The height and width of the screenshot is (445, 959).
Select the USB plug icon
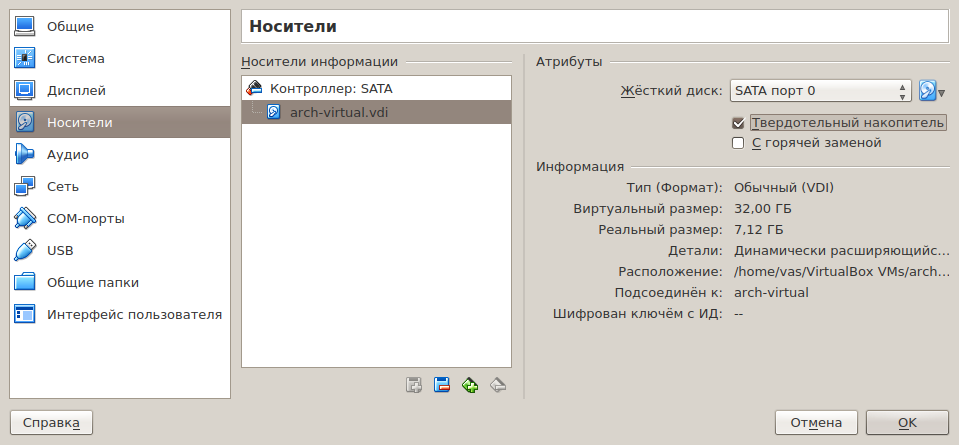point(25,251)
